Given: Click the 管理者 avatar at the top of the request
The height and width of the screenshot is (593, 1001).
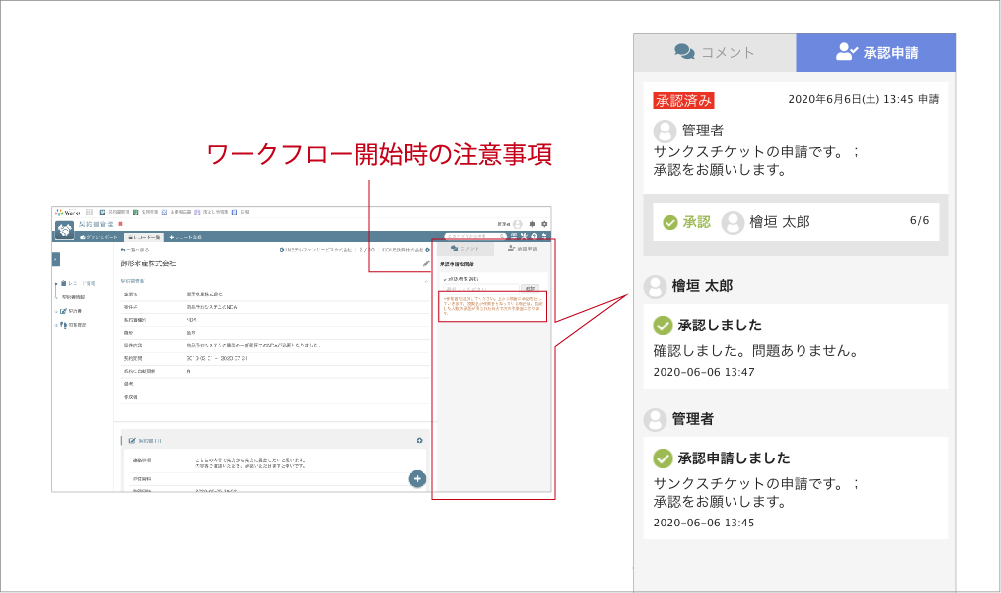Looking at the screenshot, I should point(664,131).
